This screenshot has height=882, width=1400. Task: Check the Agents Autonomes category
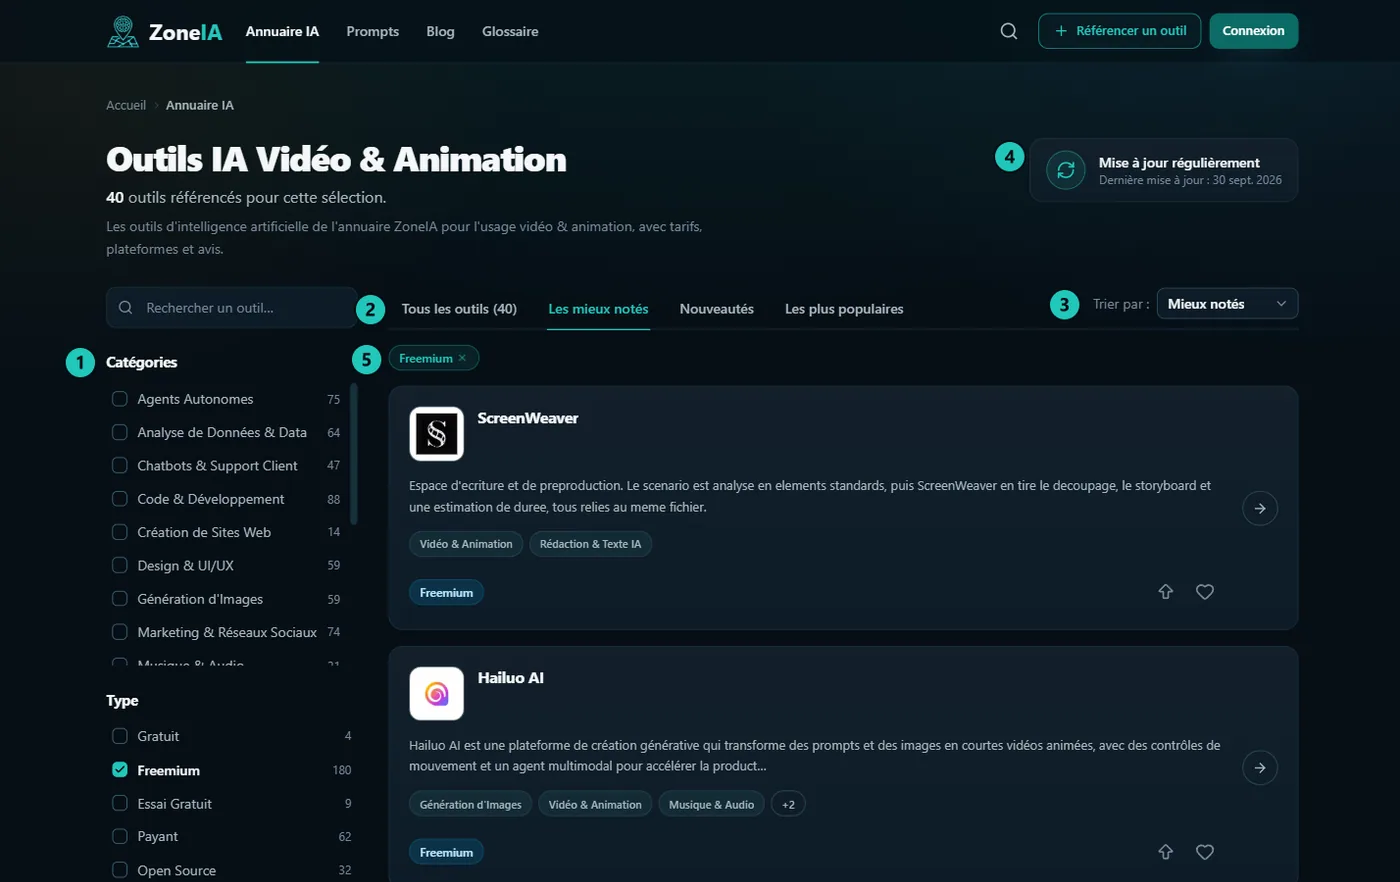pos(120,399)
